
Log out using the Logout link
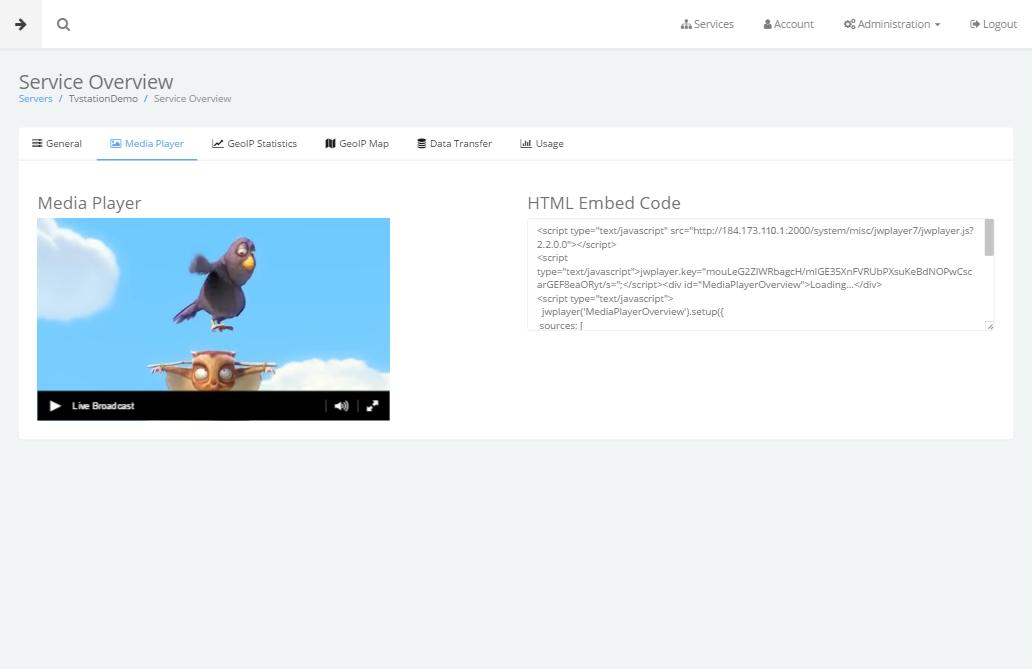click(993, 24)
